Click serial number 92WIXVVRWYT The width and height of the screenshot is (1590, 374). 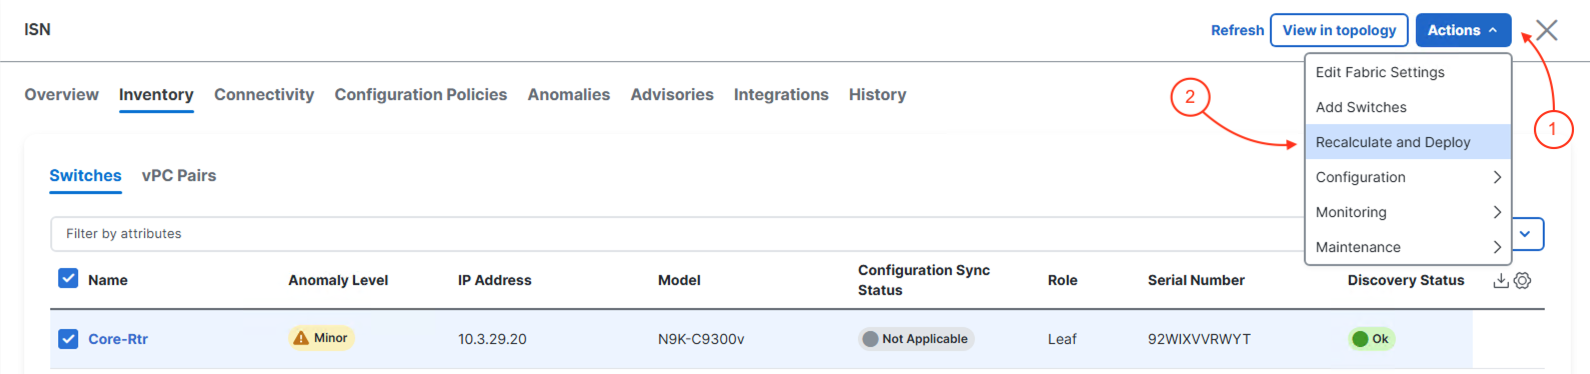(x=1199, y=339)
